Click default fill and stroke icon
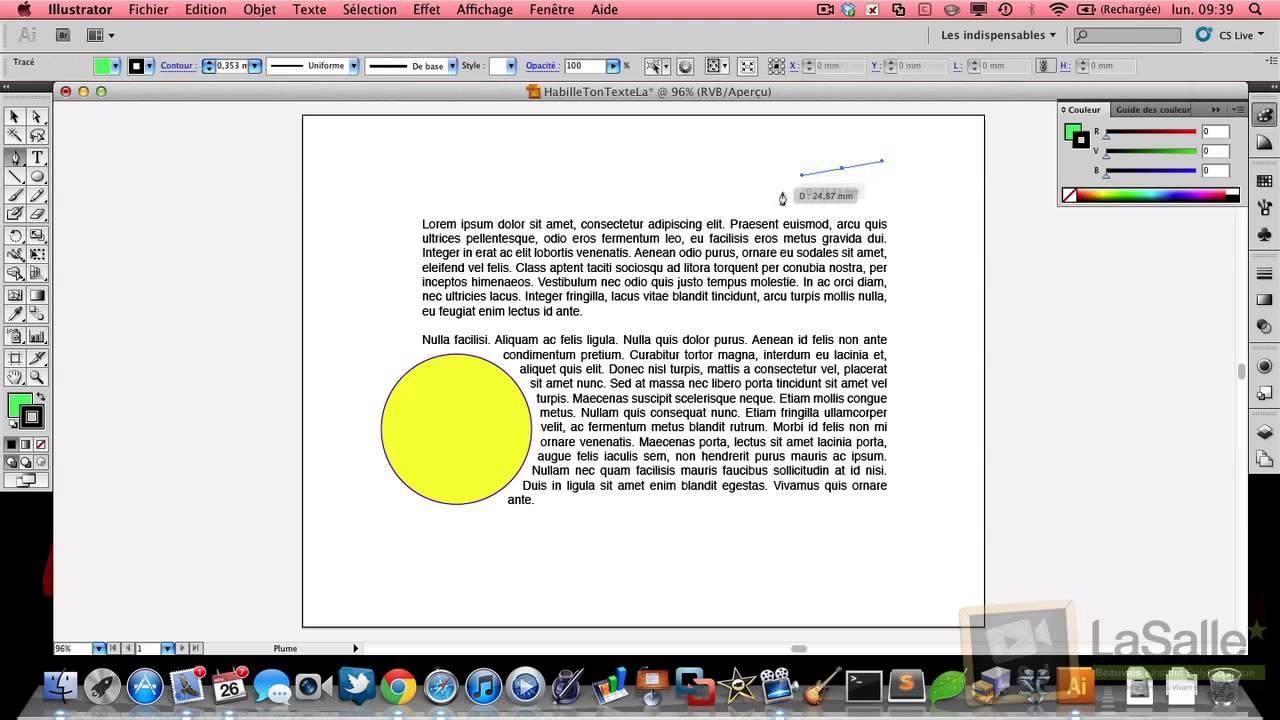The width and height of the screenshot is (1280, 720). pos(13,424)
